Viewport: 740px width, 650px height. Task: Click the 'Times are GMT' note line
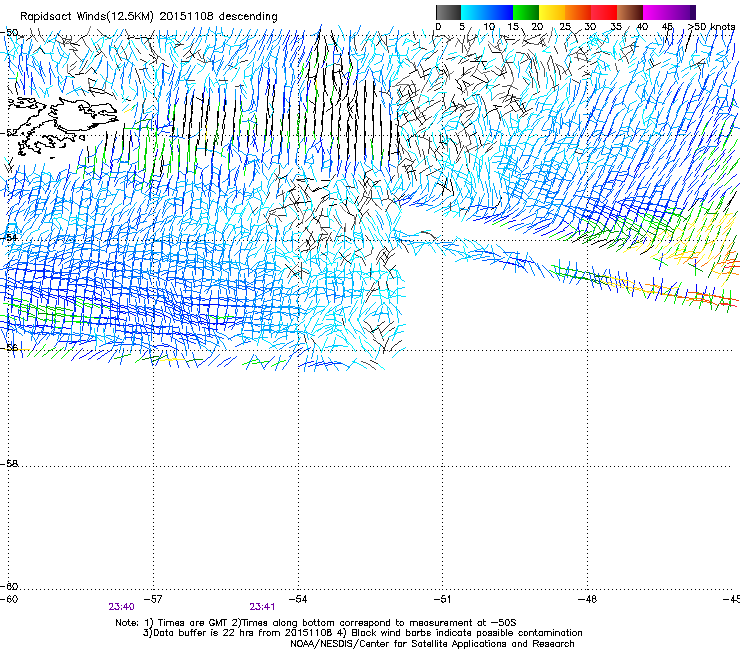click(316, 623)
